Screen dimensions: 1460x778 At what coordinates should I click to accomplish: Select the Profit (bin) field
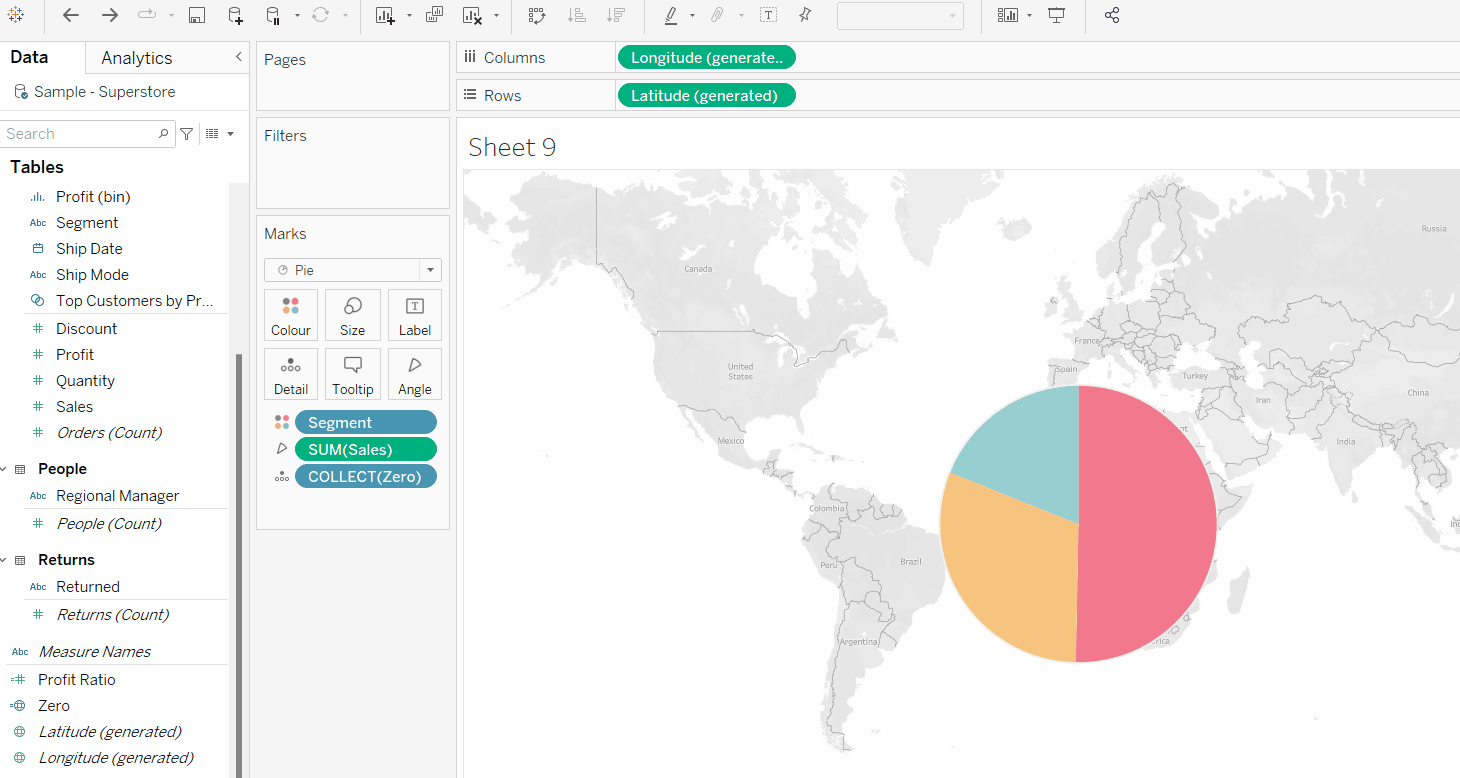click(93, 197)
